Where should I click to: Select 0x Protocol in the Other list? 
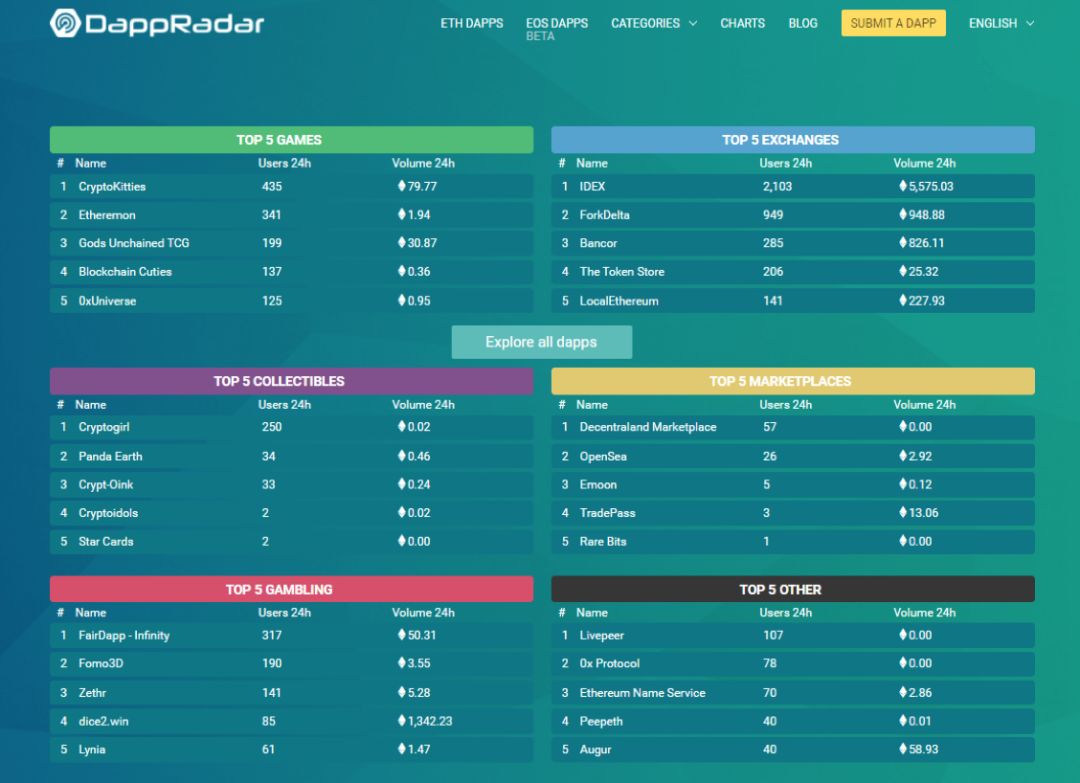[x=610, y=663]
